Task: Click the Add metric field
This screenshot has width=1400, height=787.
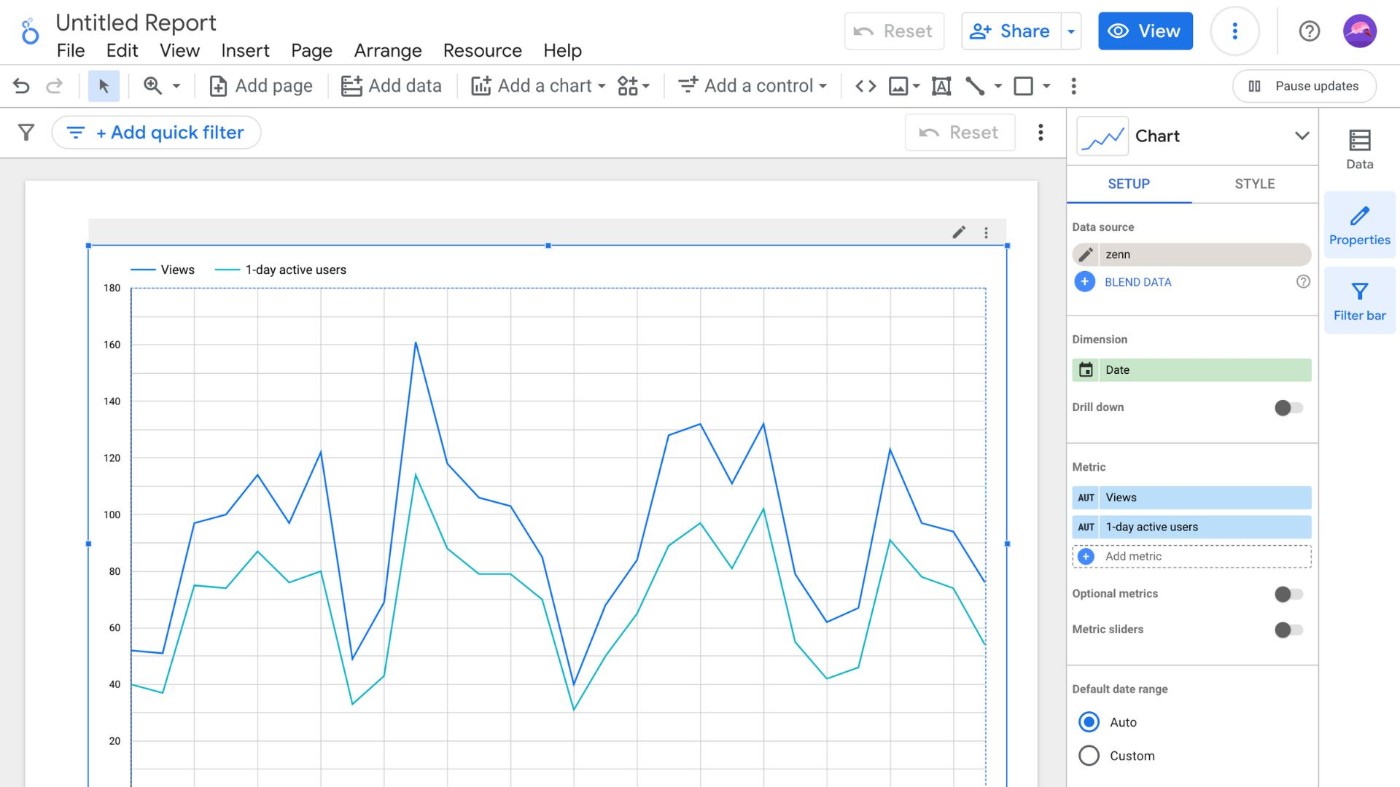Action: (1192, 556)
